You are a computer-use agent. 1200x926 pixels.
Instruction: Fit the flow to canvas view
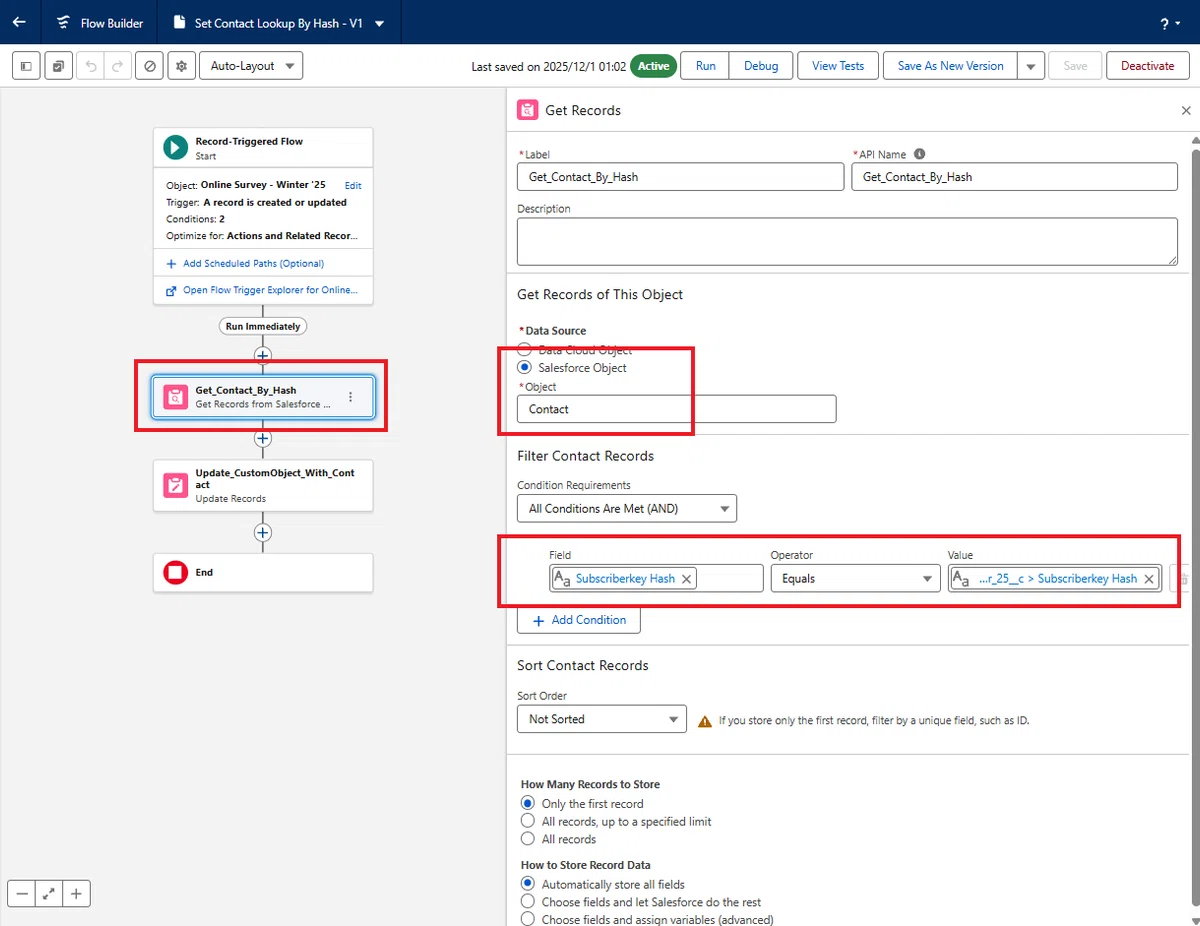click(49, 893)
